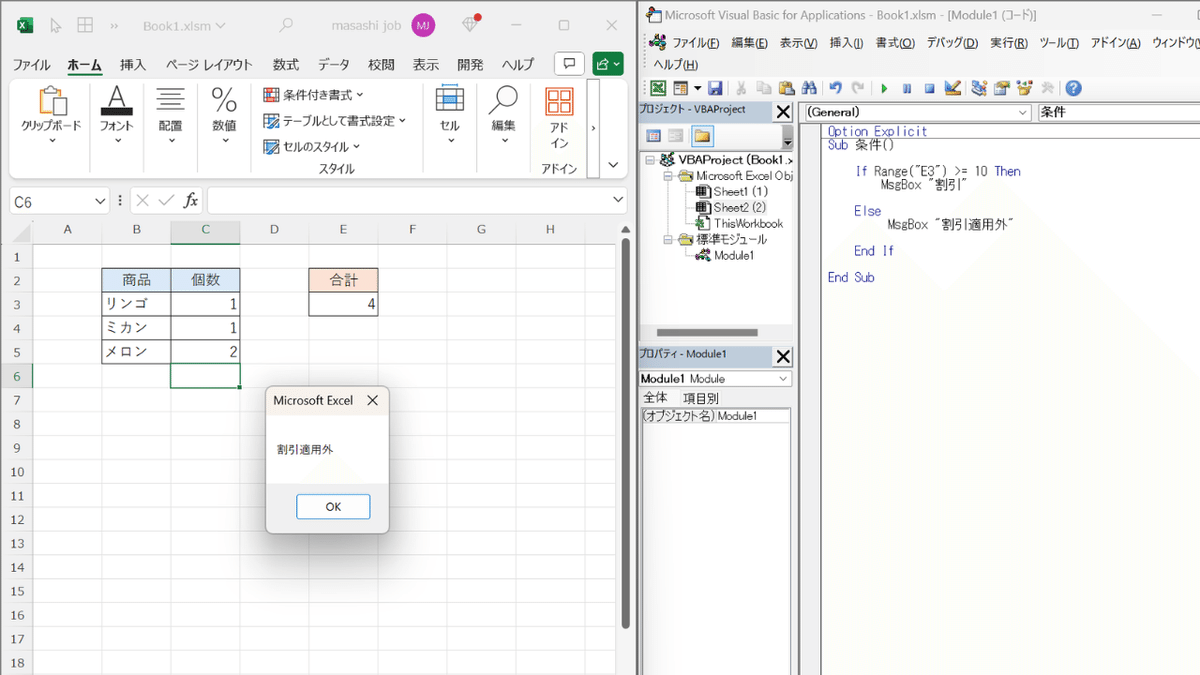This screenshot has height=675, width=1200.
Task: Open デバッグ(D) menu in VBA editor
Action: [952, 43]
